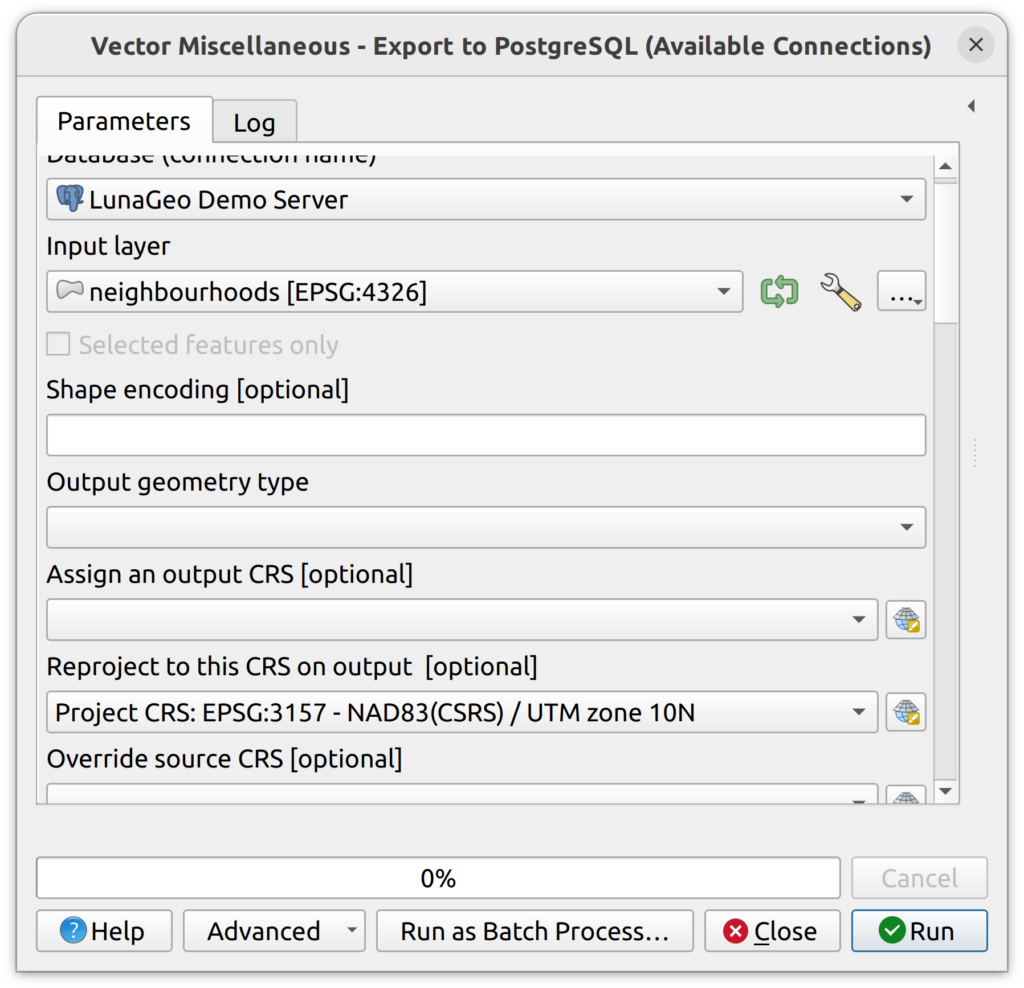Expand the Output geometry type dropdown
Image resolution: width=1024 pixels, height=988 pixels.
point(486,527)
